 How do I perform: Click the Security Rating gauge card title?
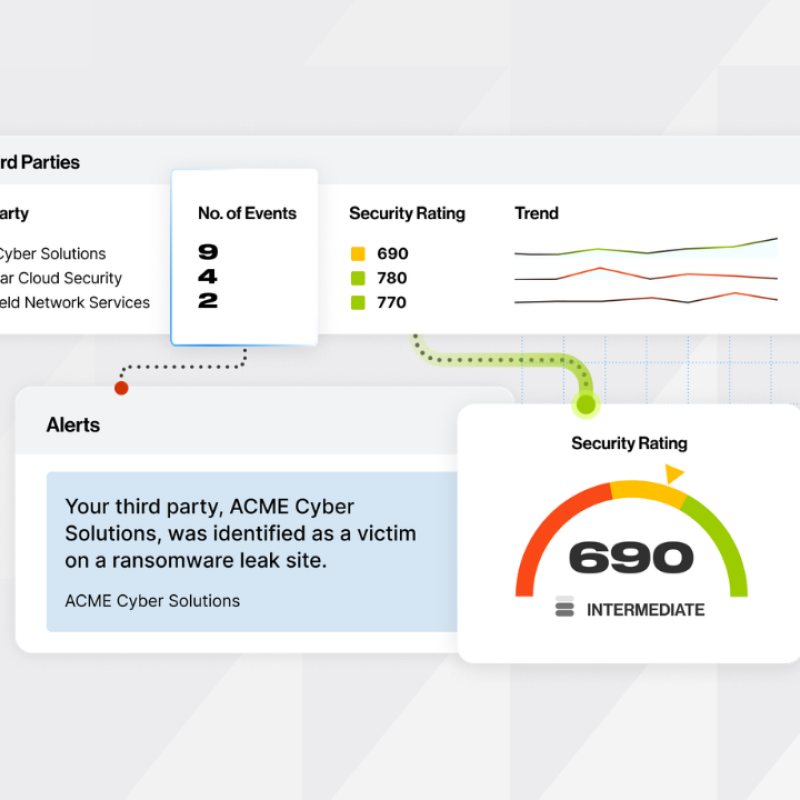(x=629, y=443)
